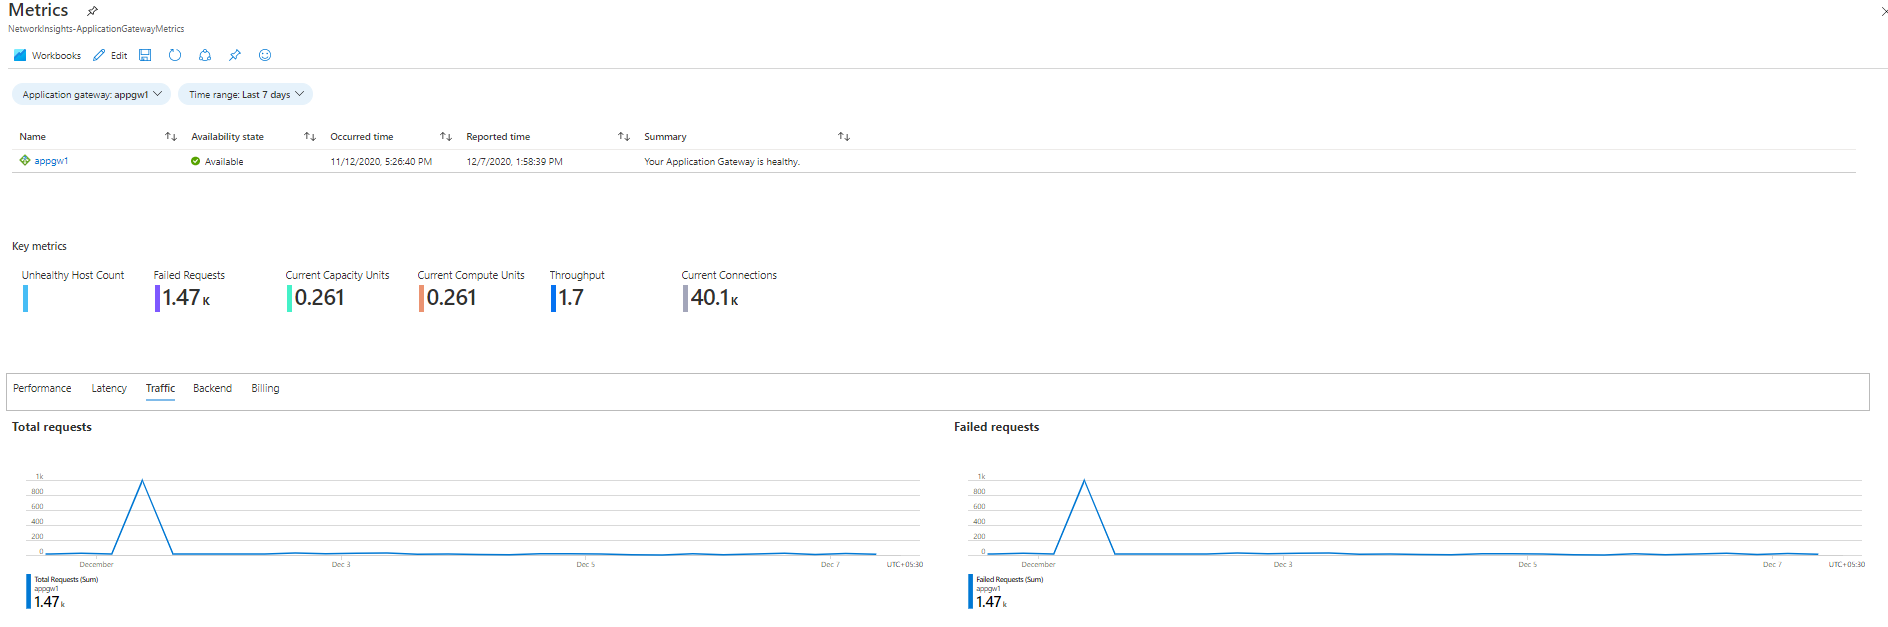Close the Metrics blade with X
The height and width of the screenshot is (627, 1888).
1884,11
